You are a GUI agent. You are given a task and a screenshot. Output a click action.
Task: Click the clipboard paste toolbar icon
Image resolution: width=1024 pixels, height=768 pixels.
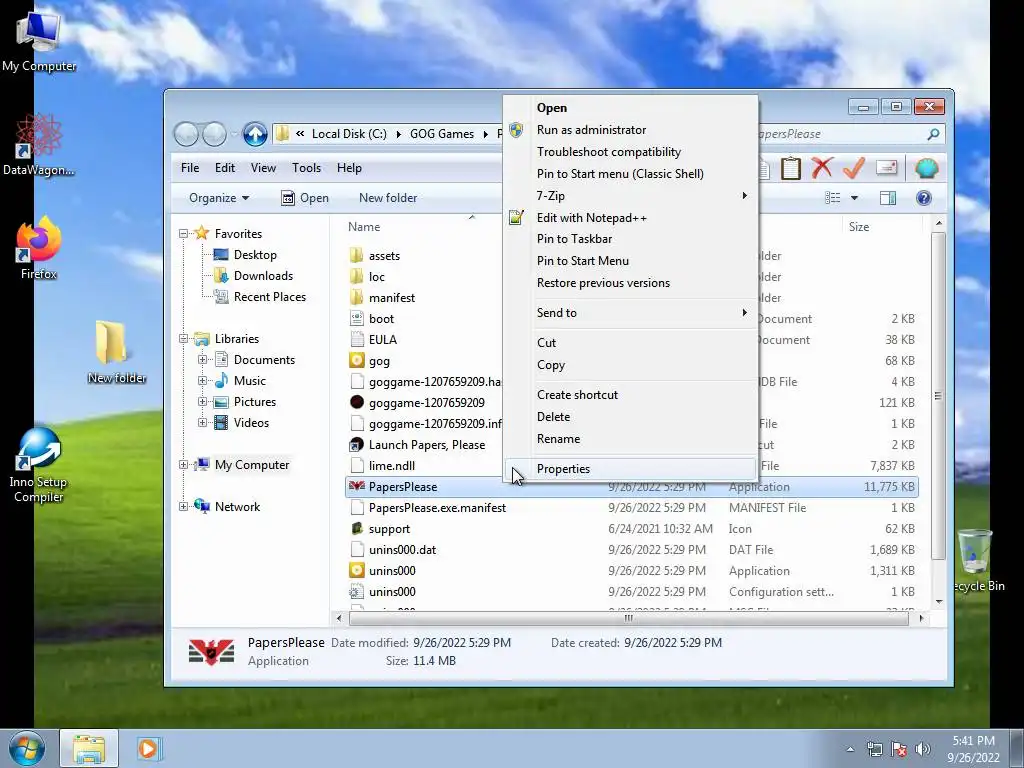point(790,168)
